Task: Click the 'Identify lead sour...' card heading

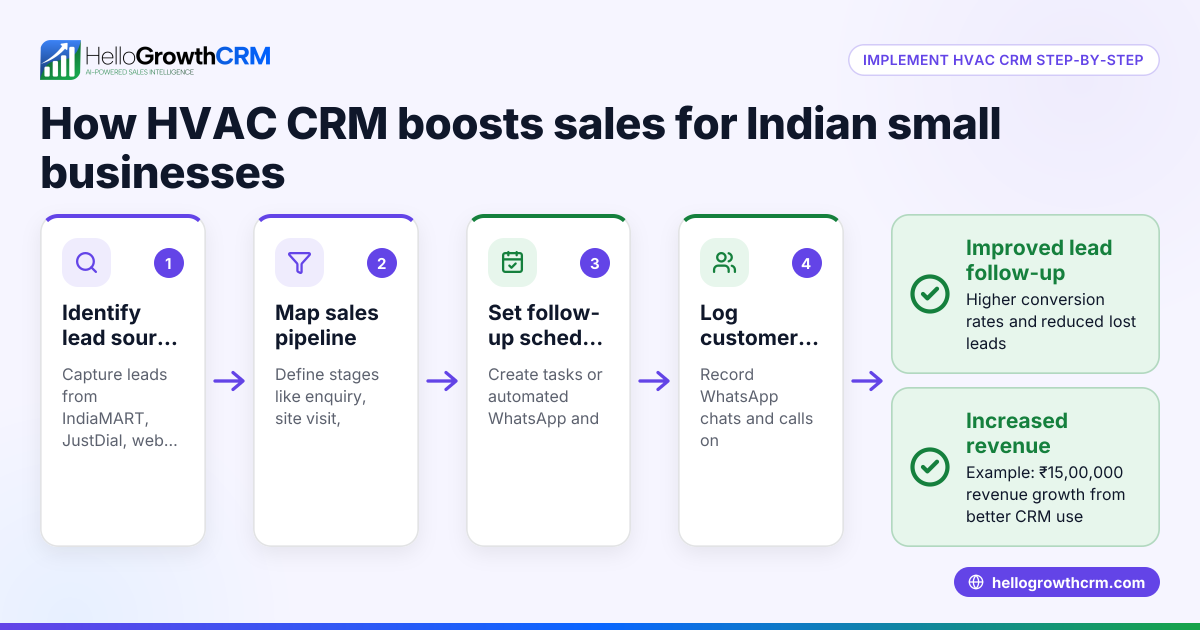Action: point(120,325)
